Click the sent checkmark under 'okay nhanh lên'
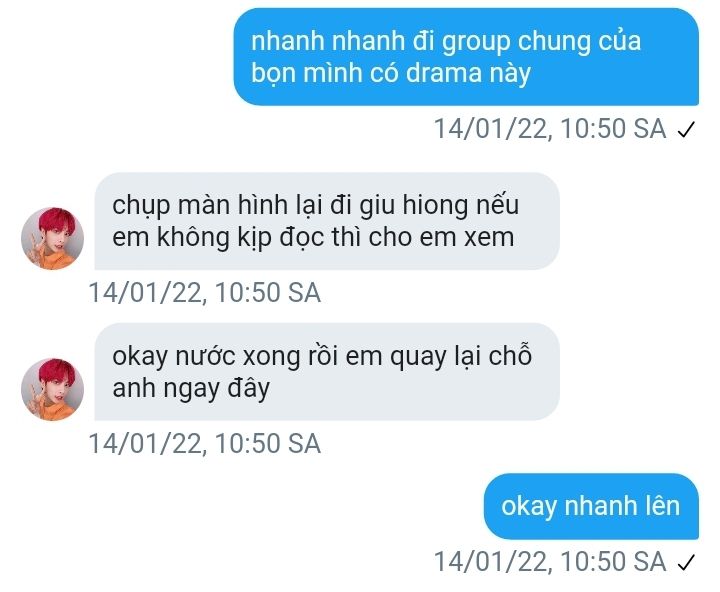This screenshot has width=720, height=592. [x=686, y=562]
